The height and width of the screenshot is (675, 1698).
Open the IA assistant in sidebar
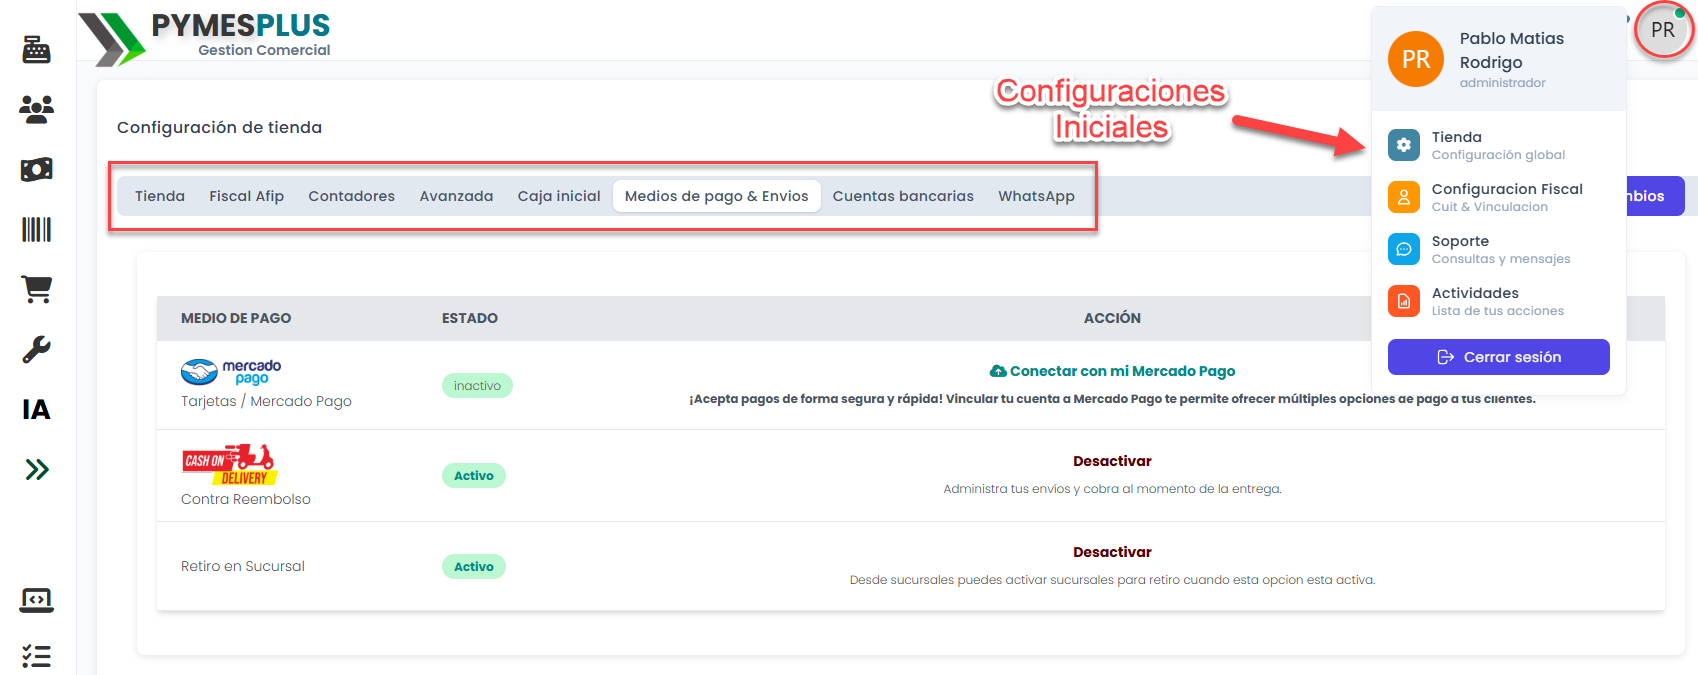pos(36,409)
